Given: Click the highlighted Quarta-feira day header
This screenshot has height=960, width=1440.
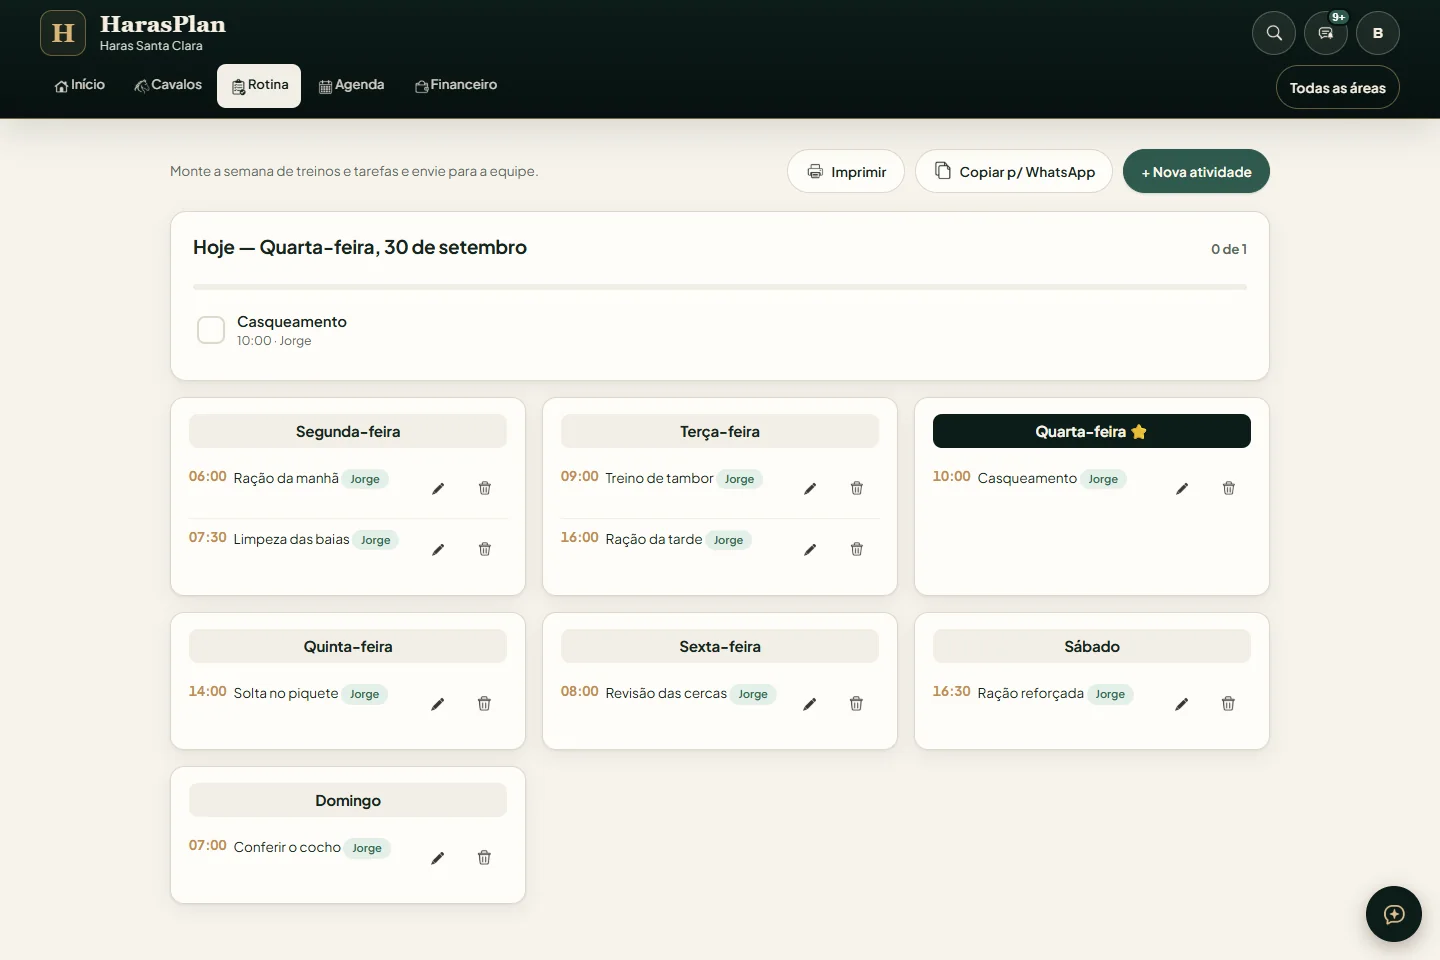Looking at the screenshot, I should pyautogui.click(x=1092, y=431).
